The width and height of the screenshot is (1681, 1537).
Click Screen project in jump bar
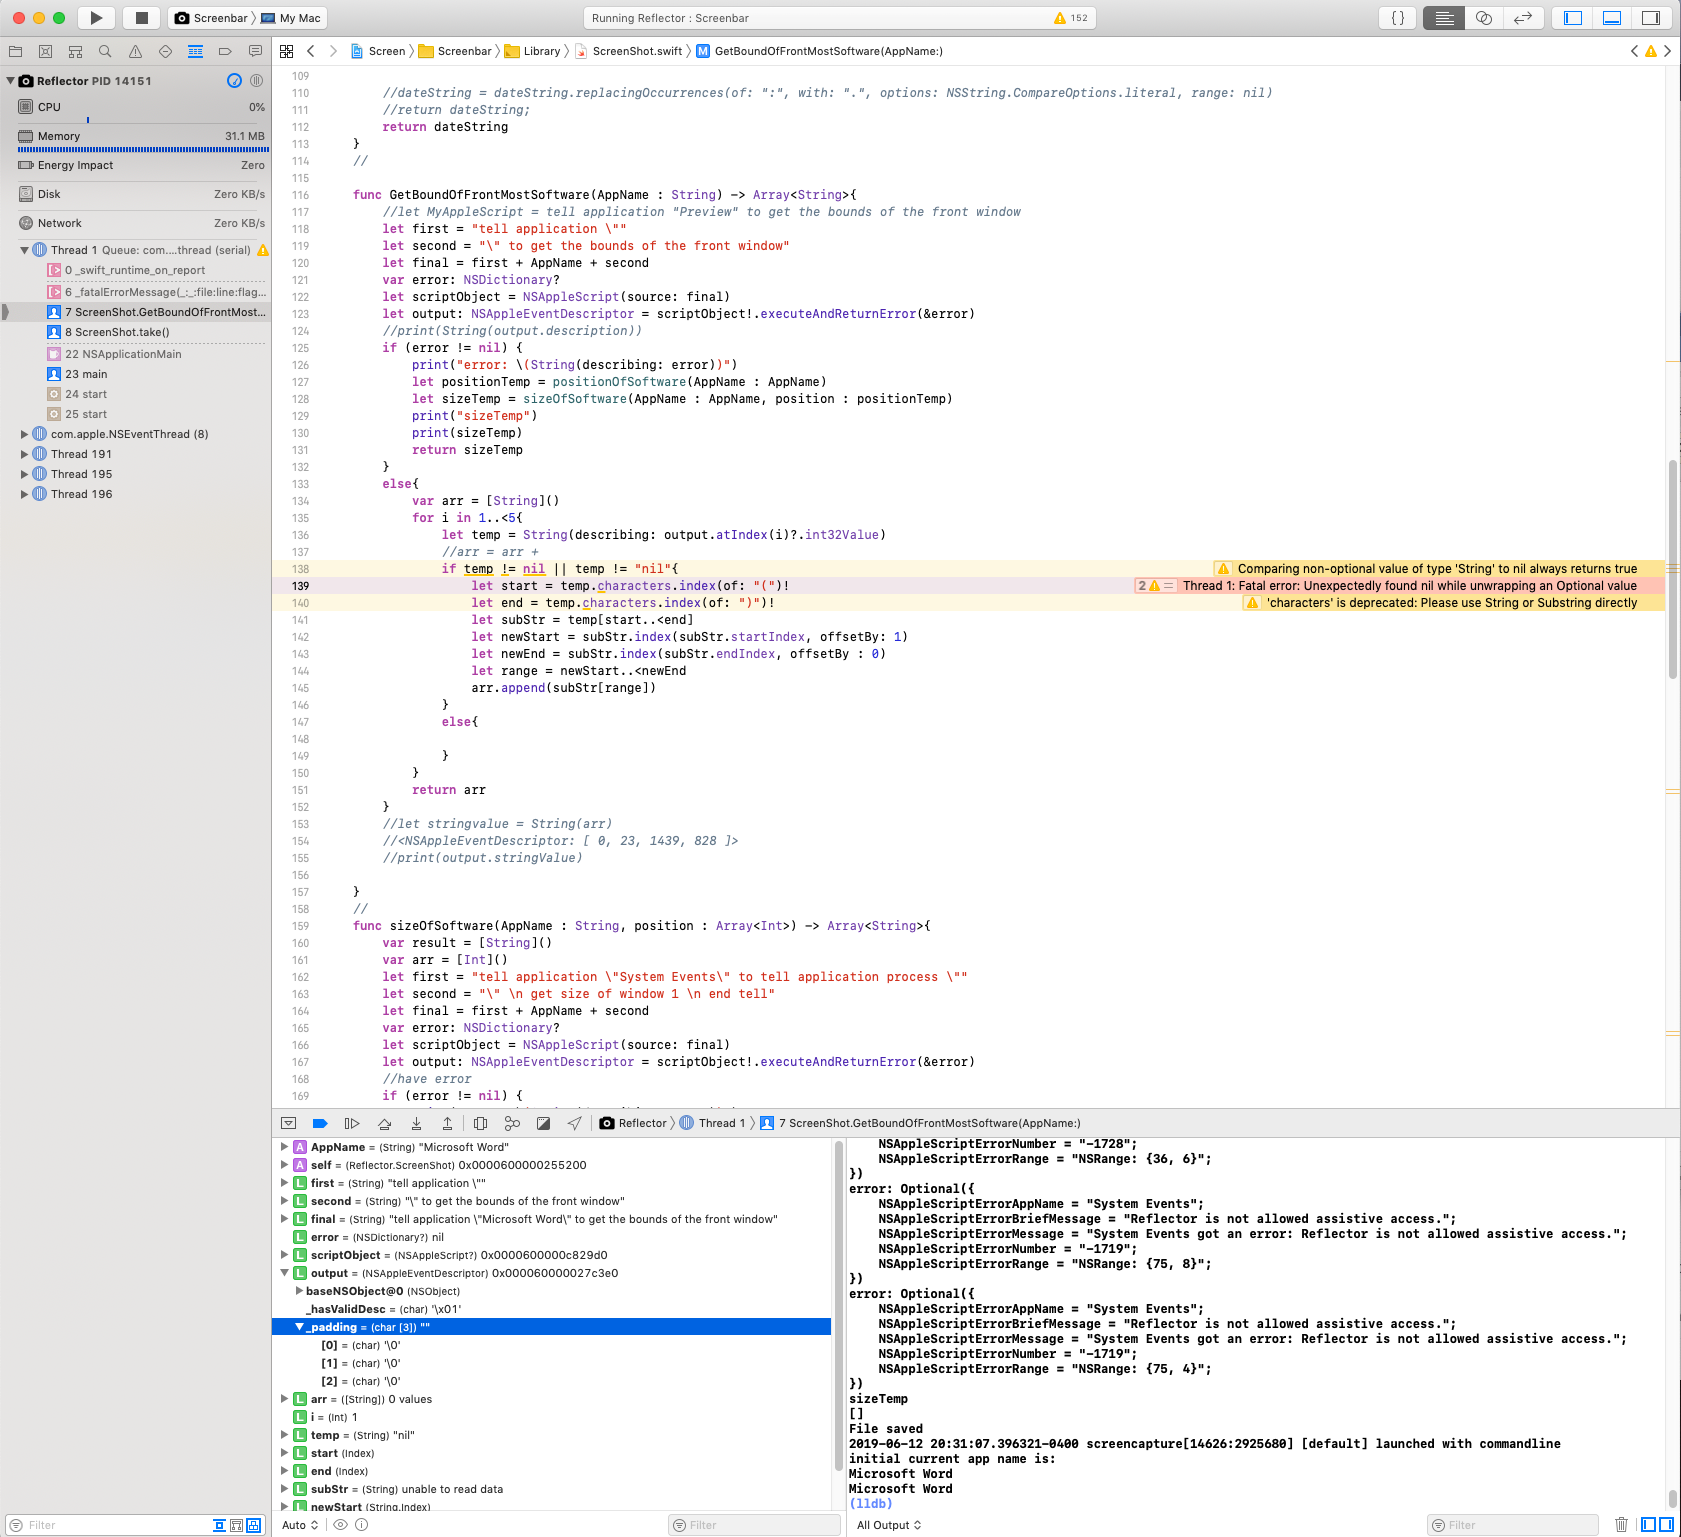[x=378, y=51]
